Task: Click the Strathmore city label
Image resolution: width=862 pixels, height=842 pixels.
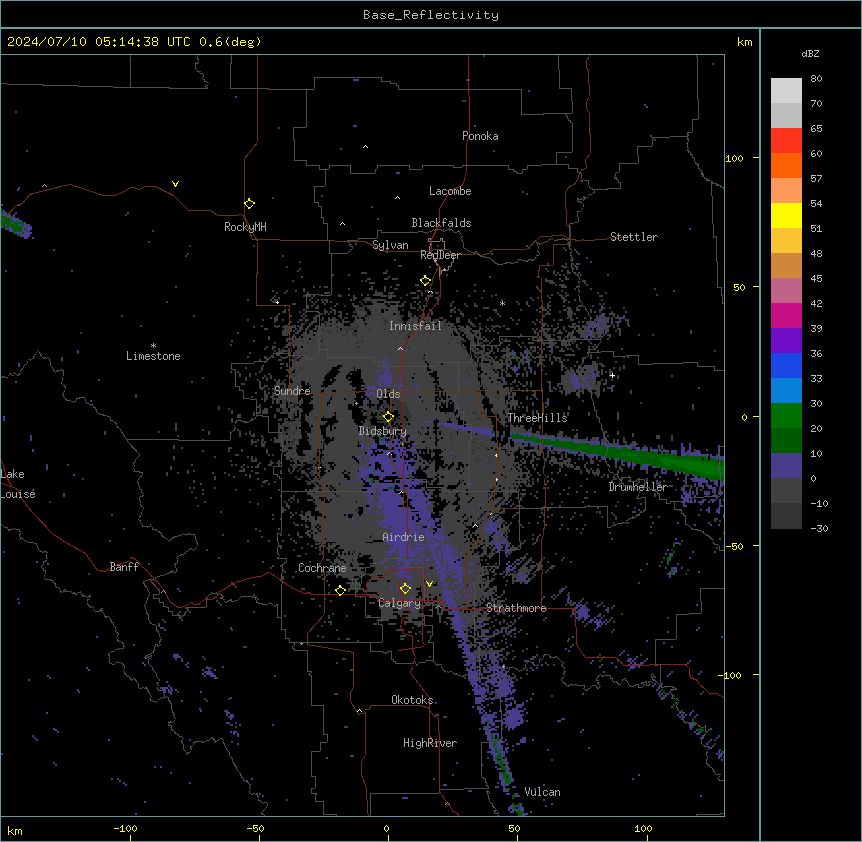Action: pyautogui.click(x=516, y=608)
